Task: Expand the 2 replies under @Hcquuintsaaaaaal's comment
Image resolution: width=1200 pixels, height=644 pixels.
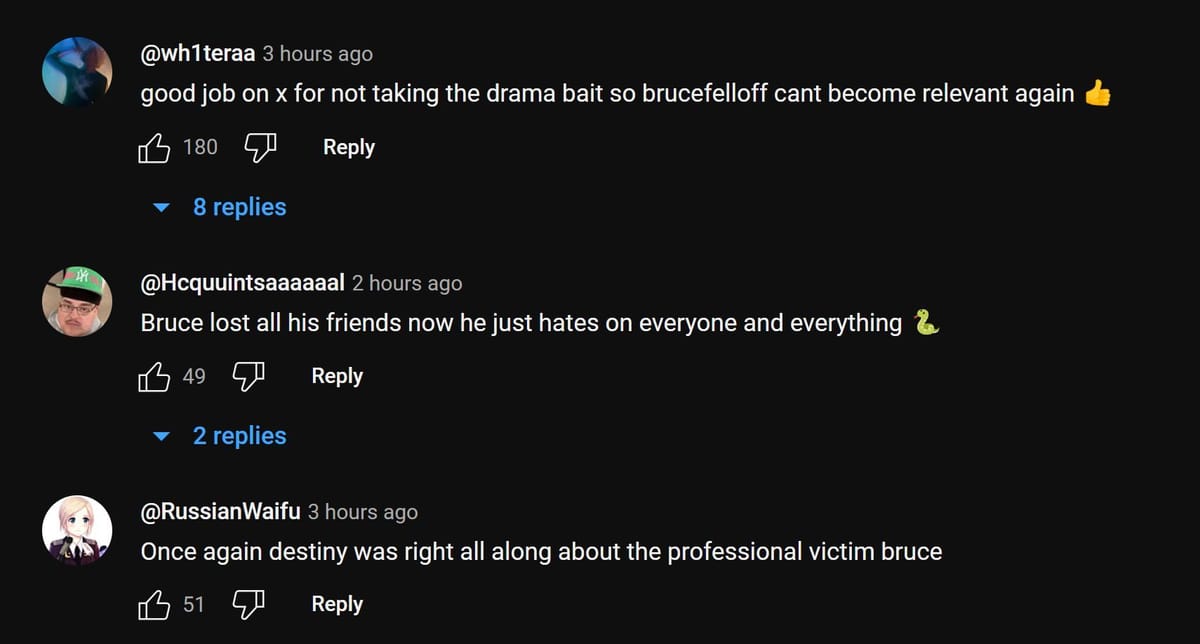Action: [x=240, y=436]
